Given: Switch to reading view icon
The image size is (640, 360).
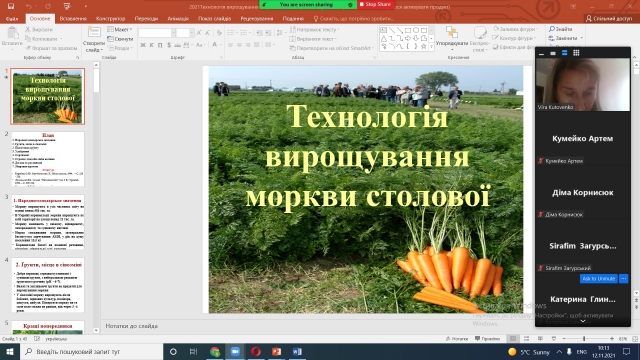Looking at the screenshot, I should click(540, 339).
